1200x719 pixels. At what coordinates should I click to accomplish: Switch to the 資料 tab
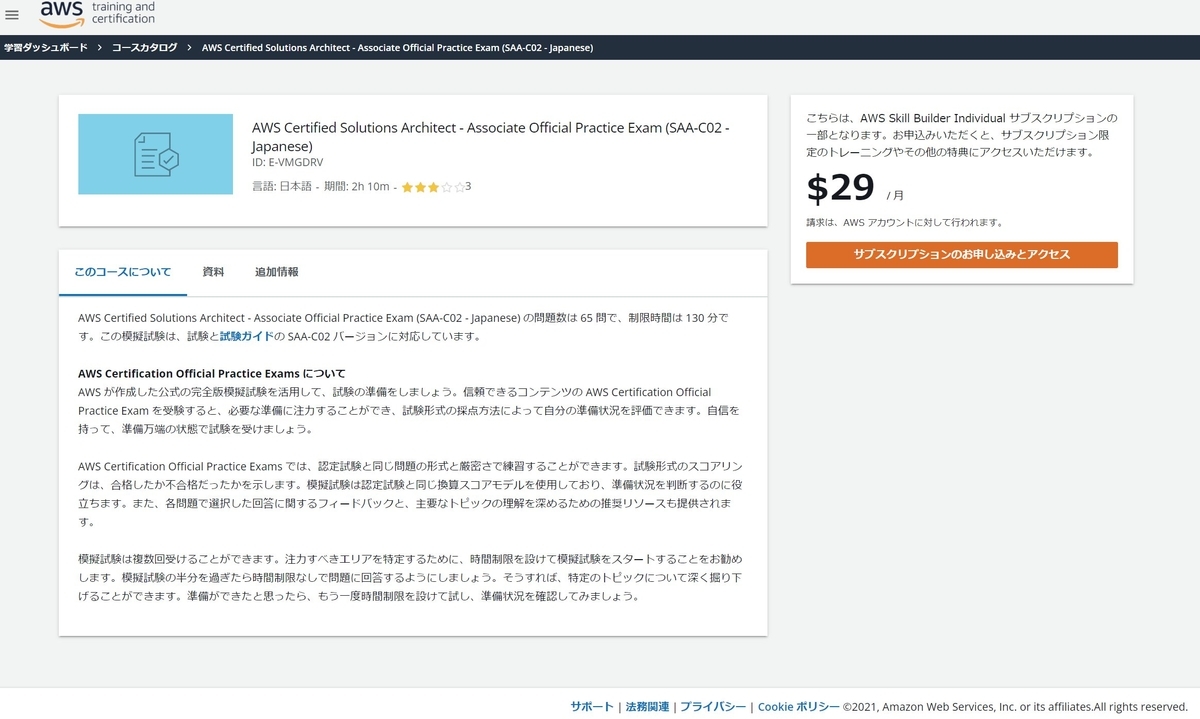pos(213,272)
